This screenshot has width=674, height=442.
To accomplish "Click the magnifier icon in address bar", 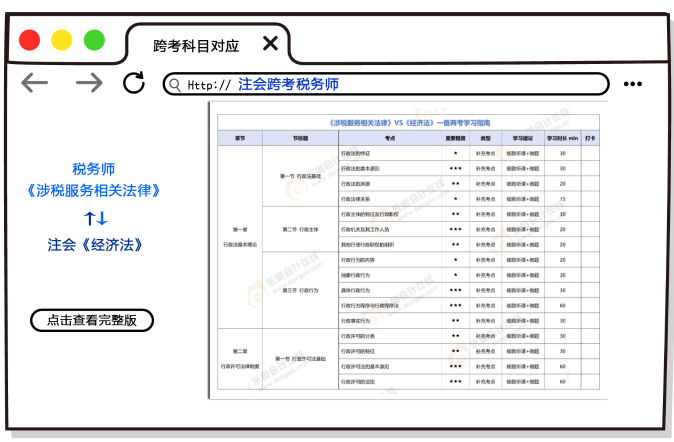I will [x=175, y=85].
